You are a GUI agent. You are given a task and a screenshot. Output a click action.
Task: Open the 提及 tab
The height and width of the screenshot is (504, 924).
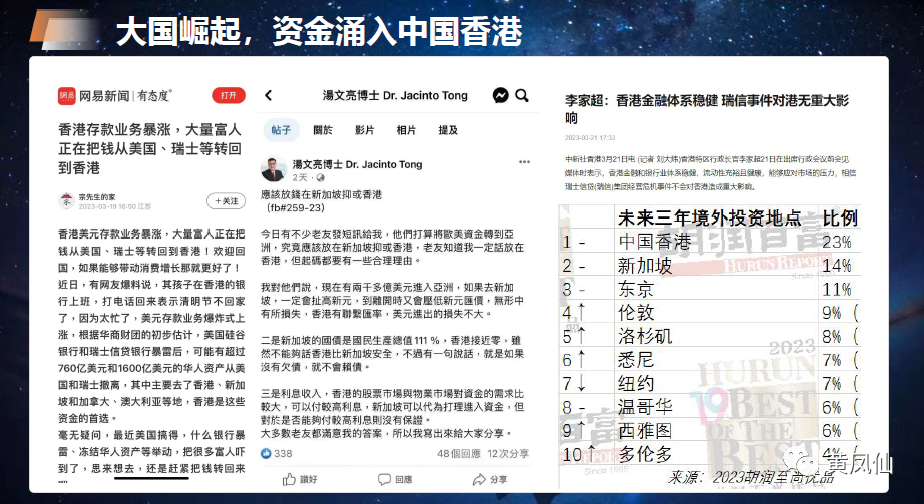point(448,130)
